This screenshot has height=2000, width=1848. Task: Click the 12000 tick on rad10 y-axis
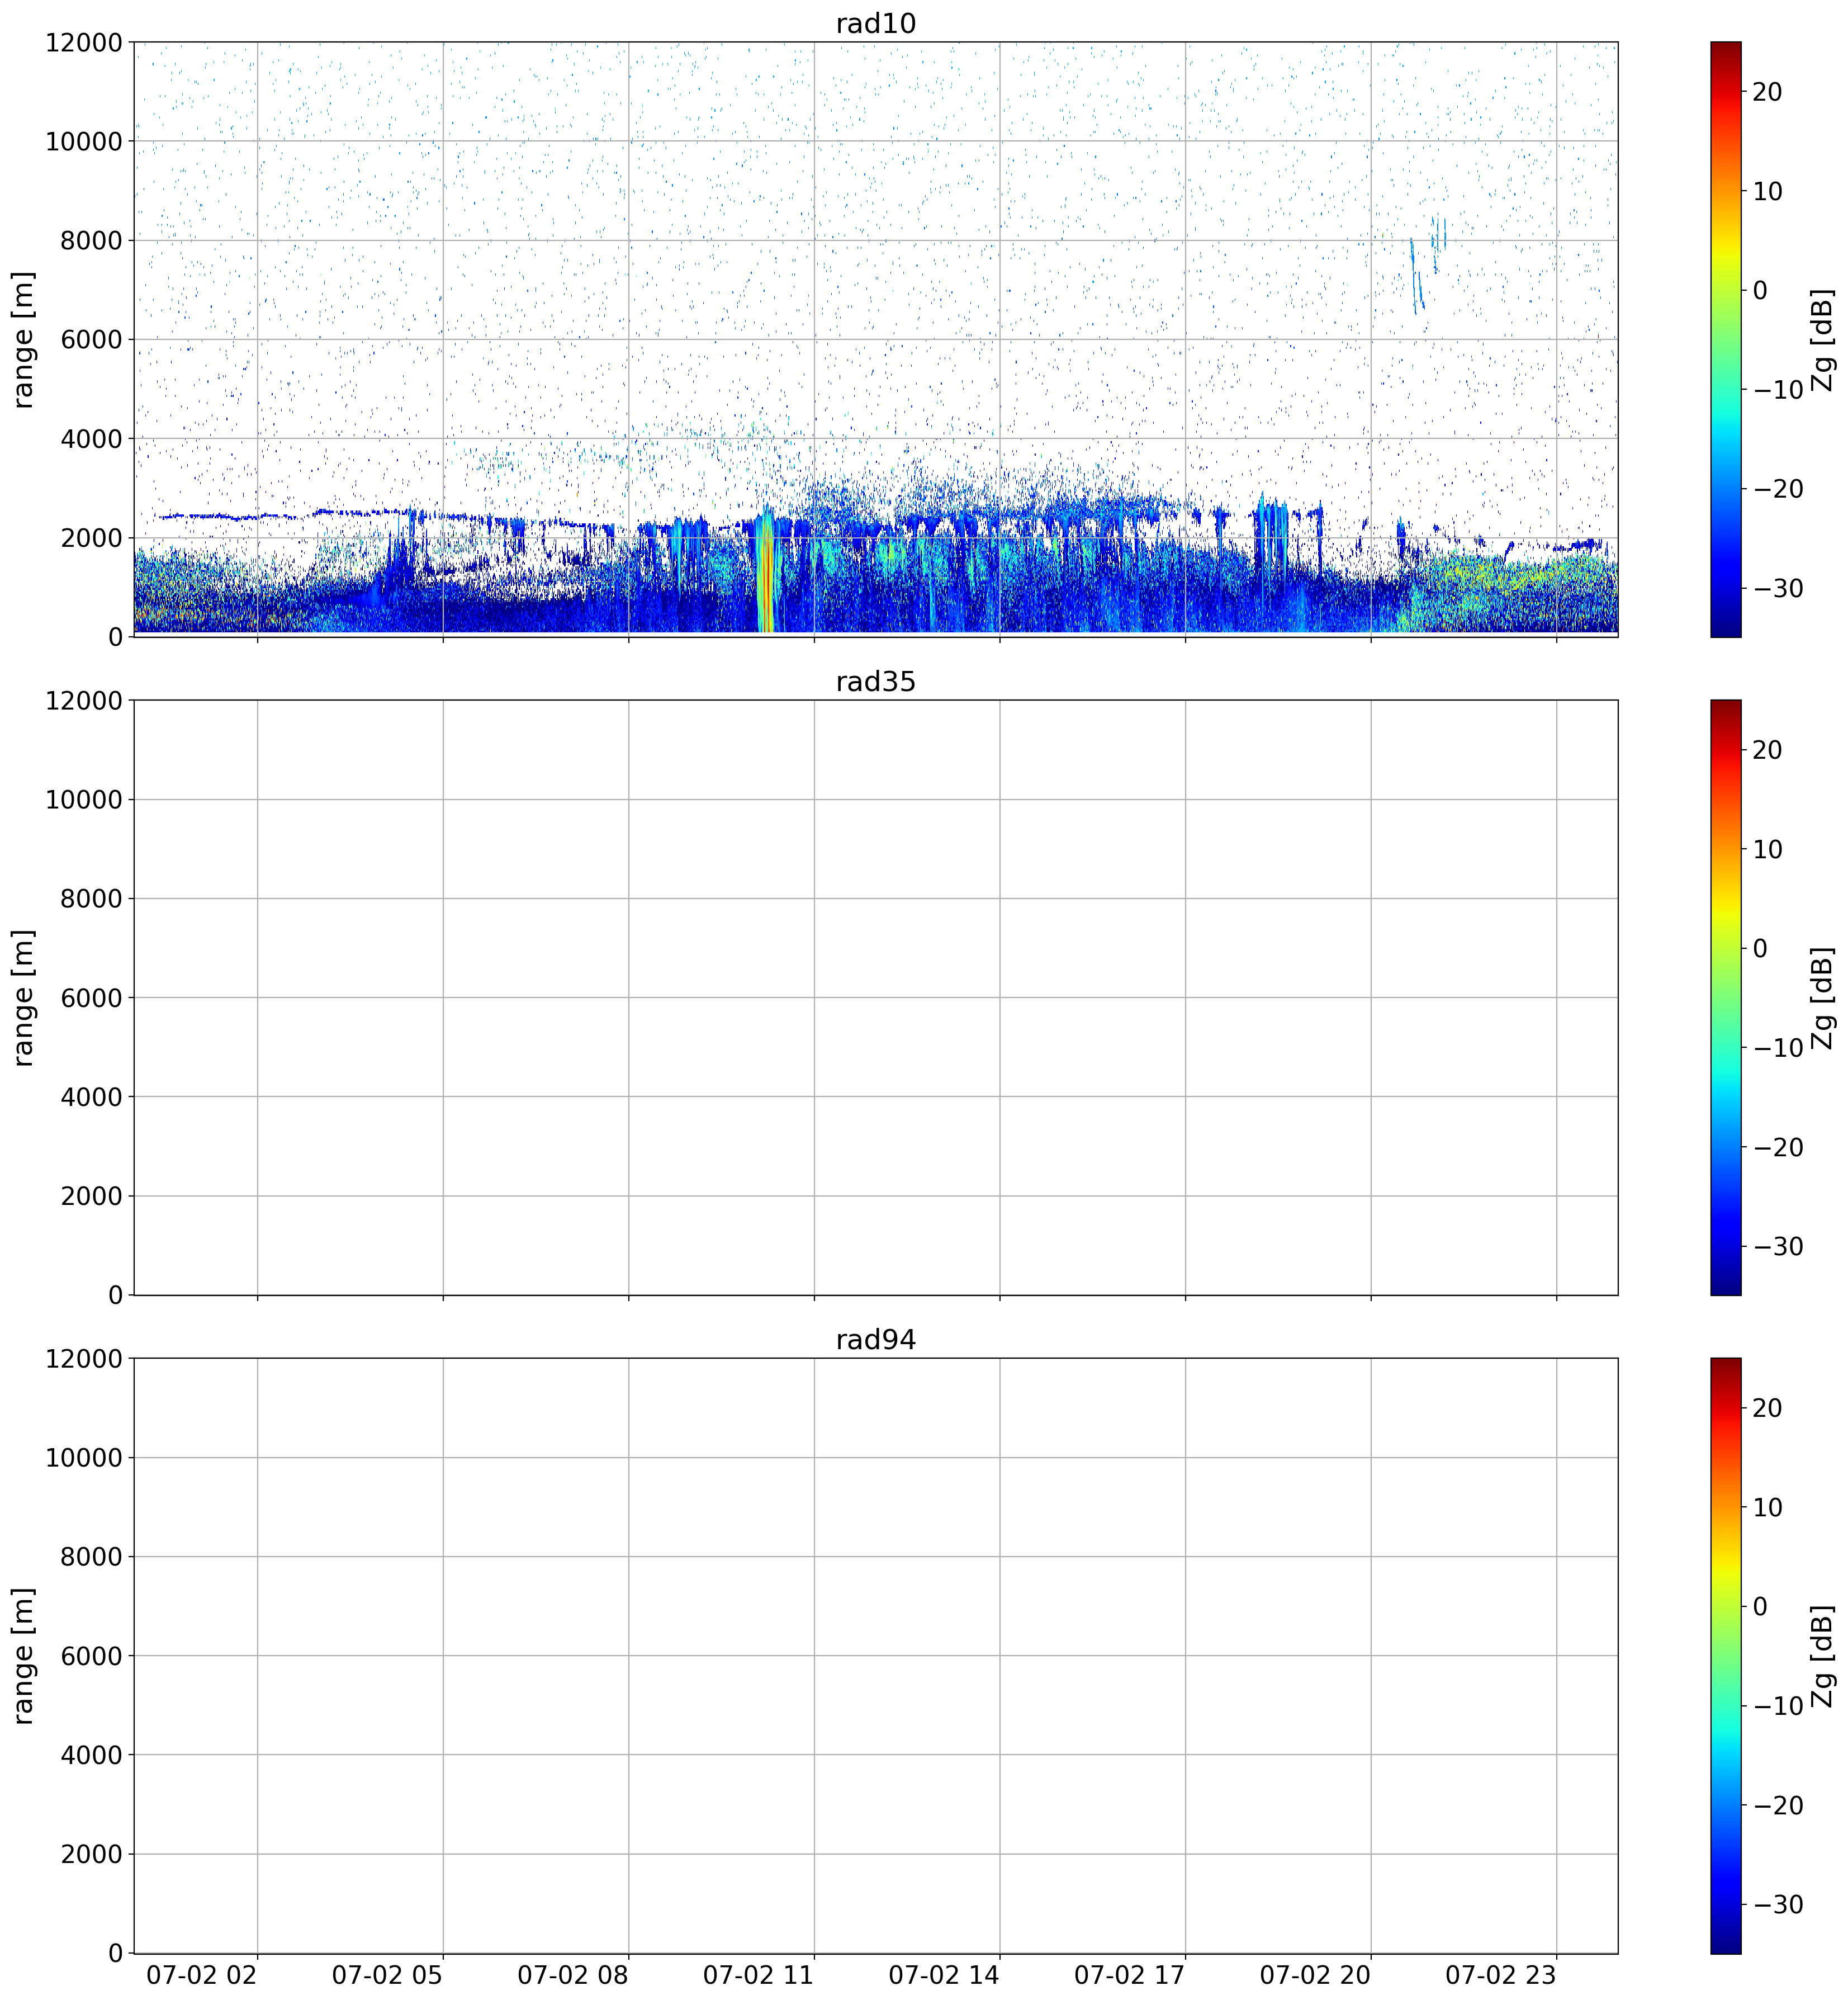tap(84, 43)
